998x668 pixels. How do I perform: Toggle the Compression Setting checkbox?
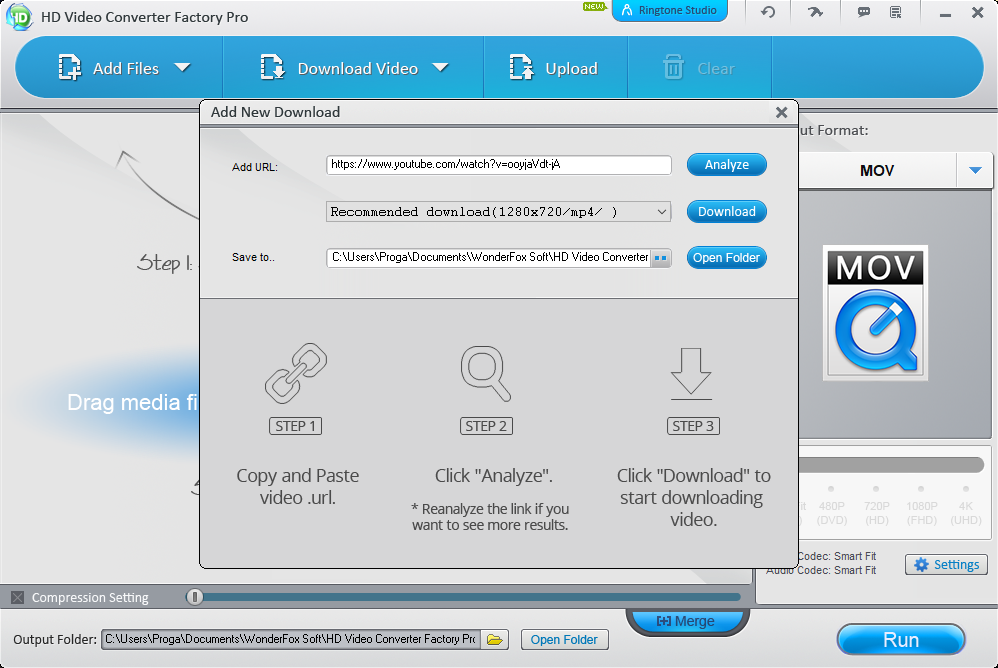[17, 597]
